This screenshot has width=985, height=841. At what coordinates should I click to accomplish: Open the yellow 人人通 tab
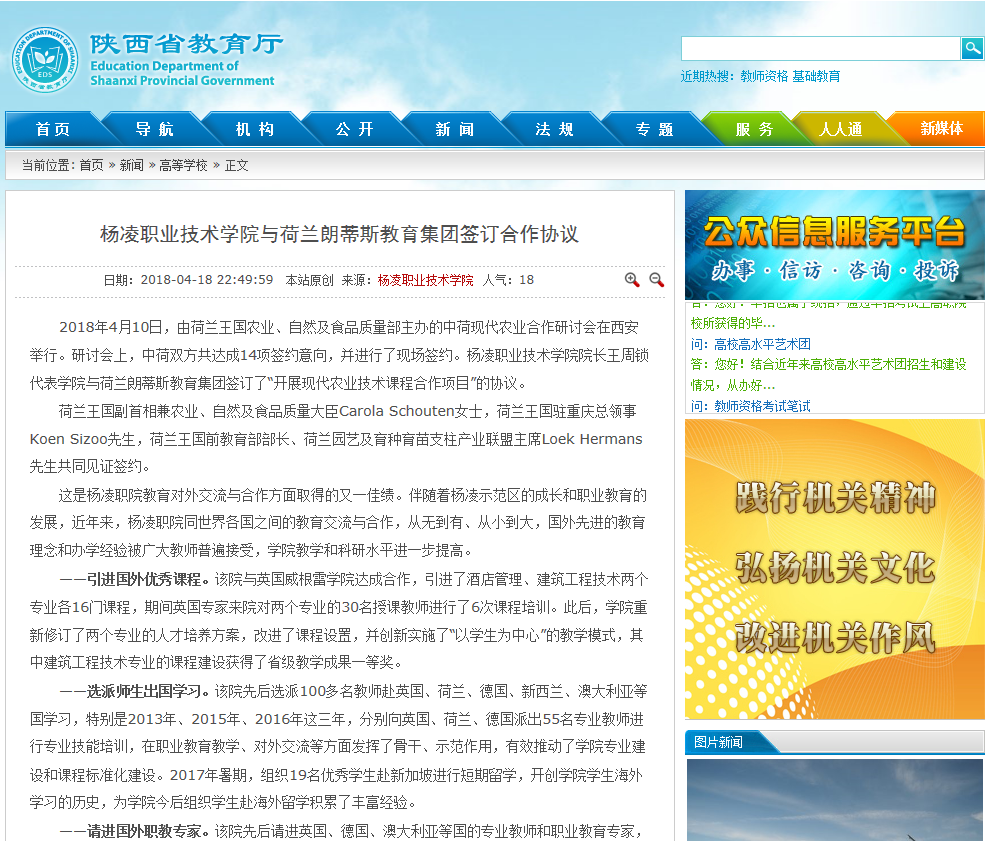point(840,129)
